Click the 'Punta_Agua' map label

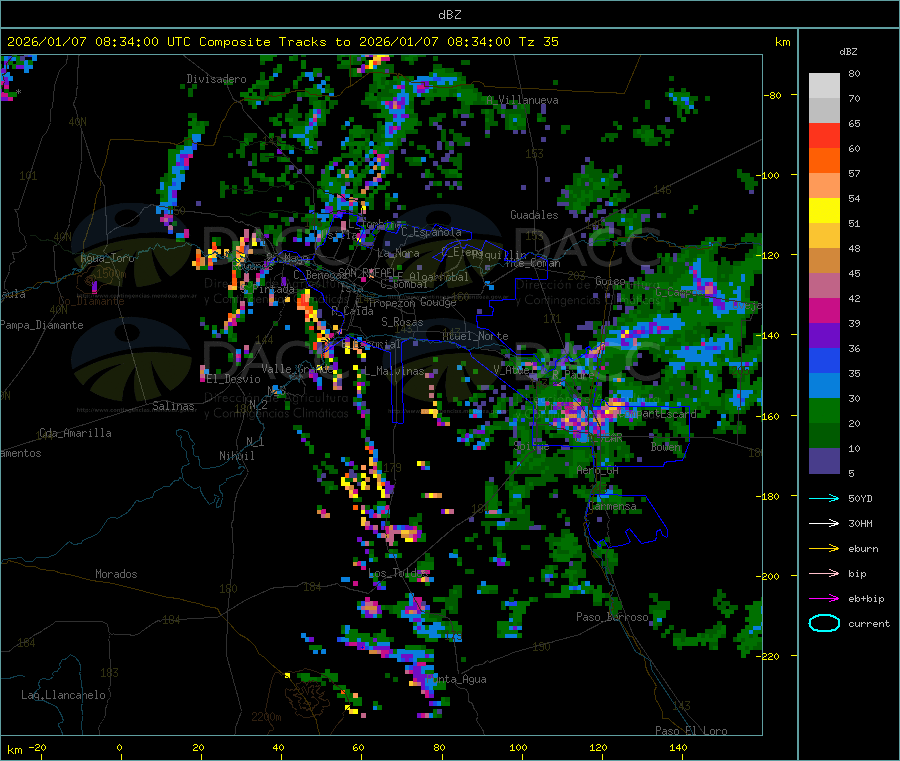(x=456, y=679)
